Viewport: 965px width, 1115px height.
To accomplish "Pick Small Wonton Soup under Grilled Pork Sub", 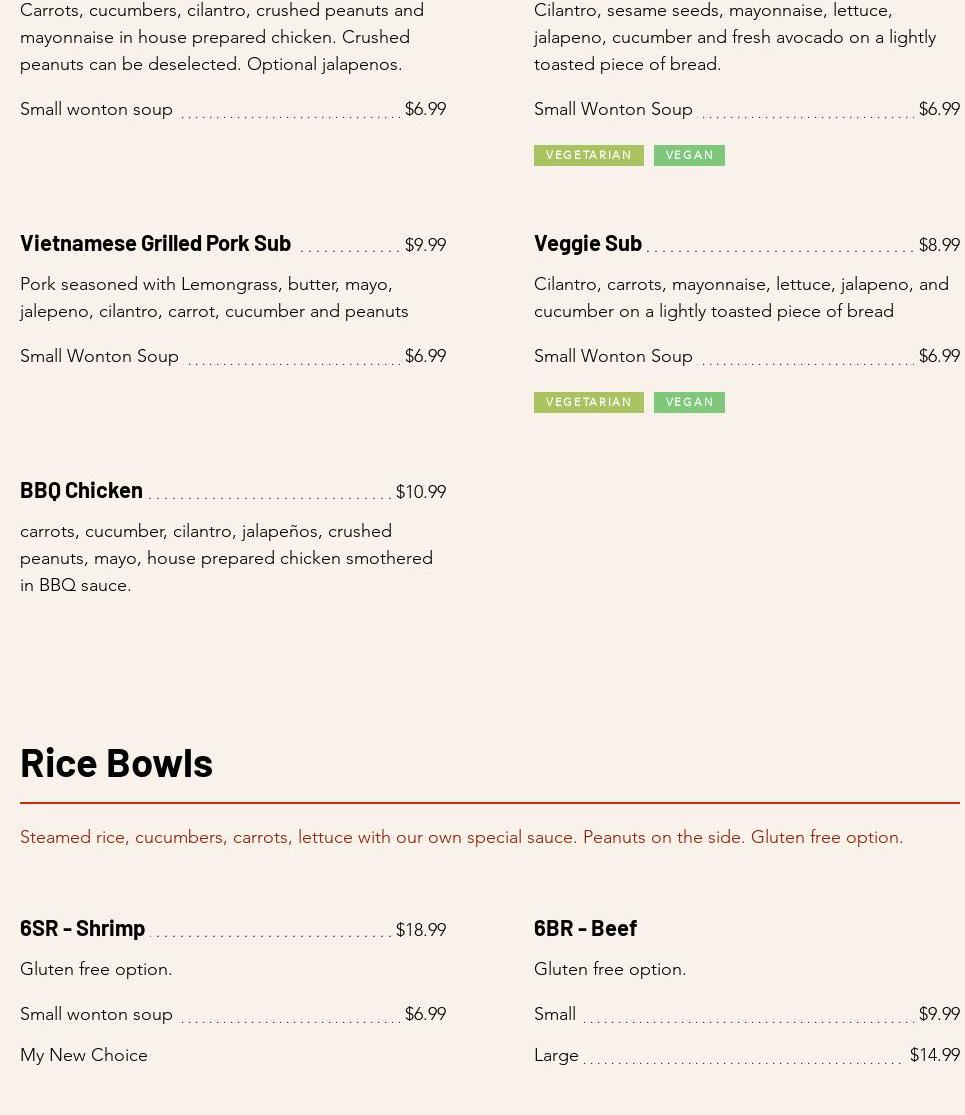I will pos(99,356).
